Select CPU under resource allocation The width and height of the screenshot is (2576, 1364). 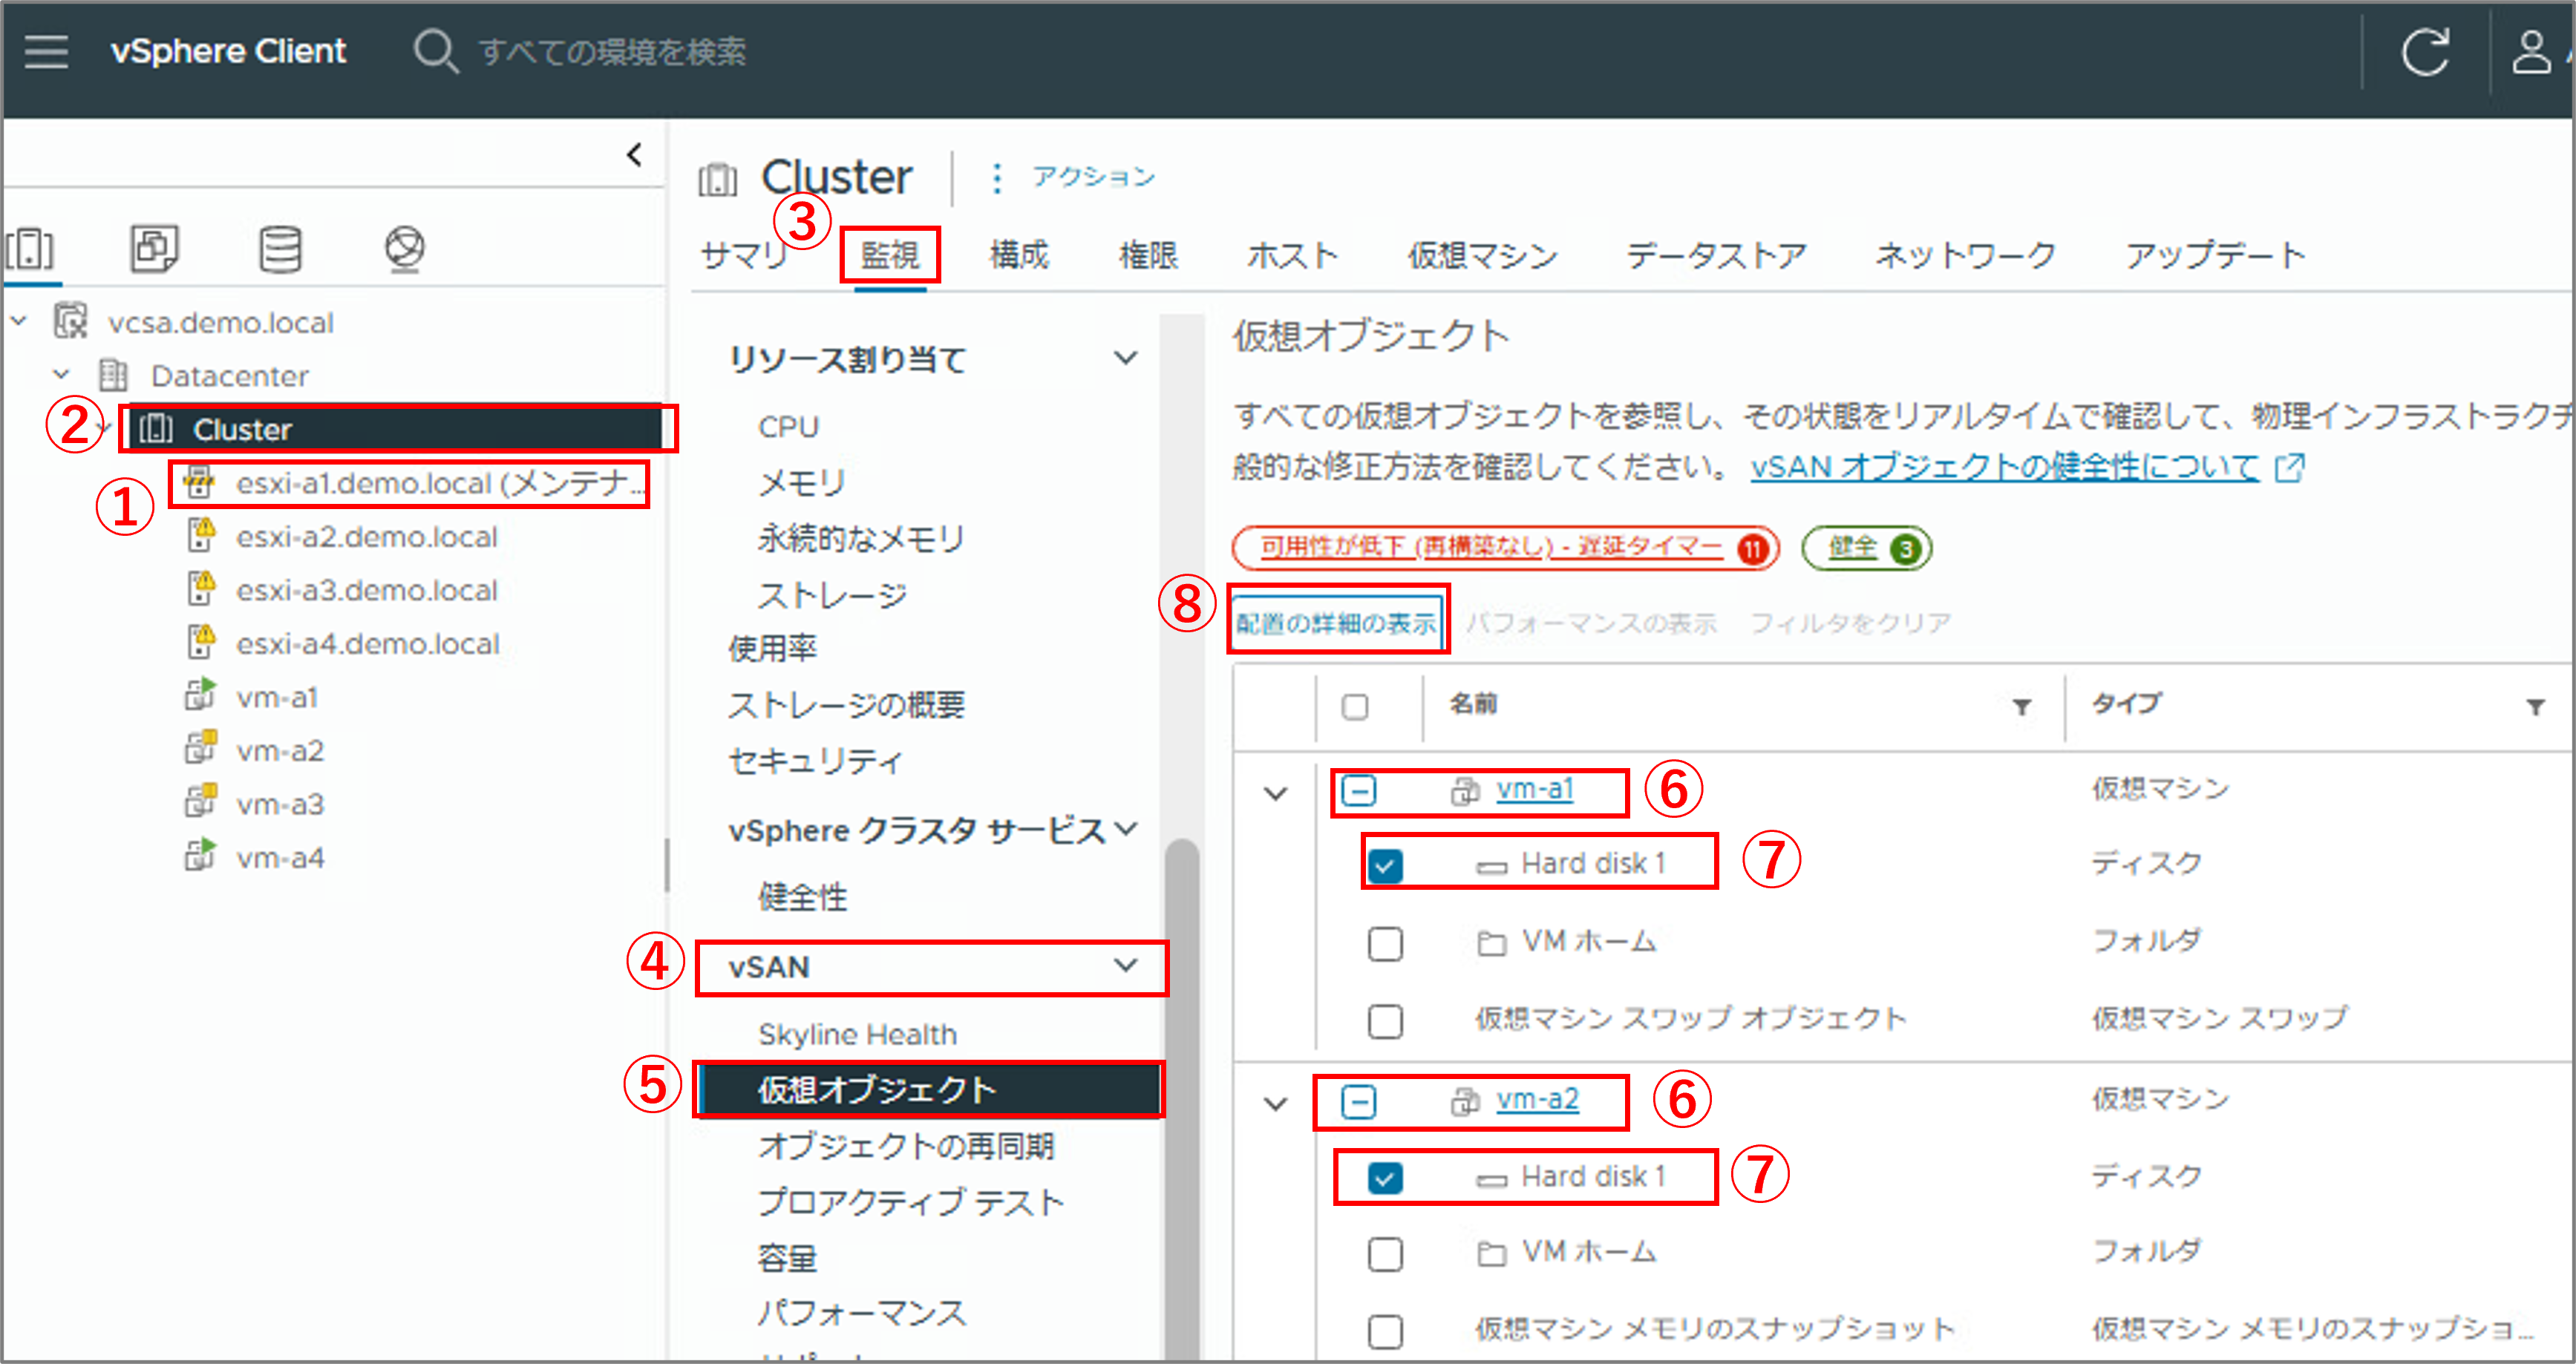[x=788, y=427]
